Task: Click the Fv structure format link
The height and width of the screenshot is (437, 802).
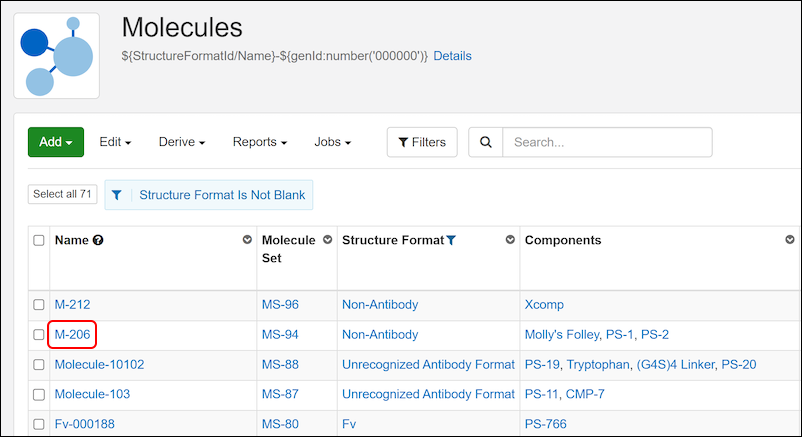Action: tap(349, 424)
